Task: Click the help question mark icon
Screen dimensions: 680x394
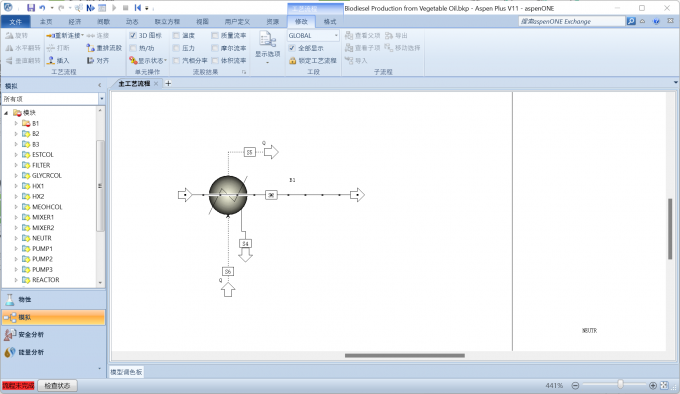Action: click(656, 21)
